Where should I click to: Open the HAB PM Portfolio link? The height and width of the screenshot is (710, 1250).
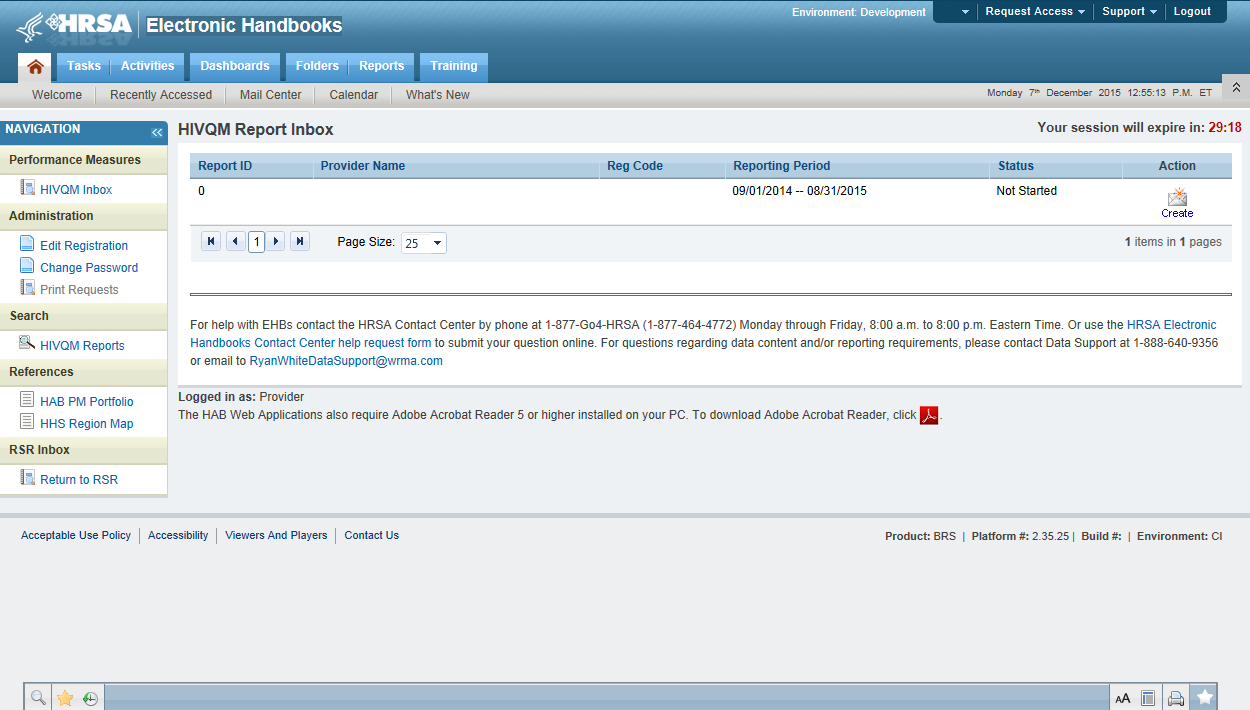click(x=87, y=402)
